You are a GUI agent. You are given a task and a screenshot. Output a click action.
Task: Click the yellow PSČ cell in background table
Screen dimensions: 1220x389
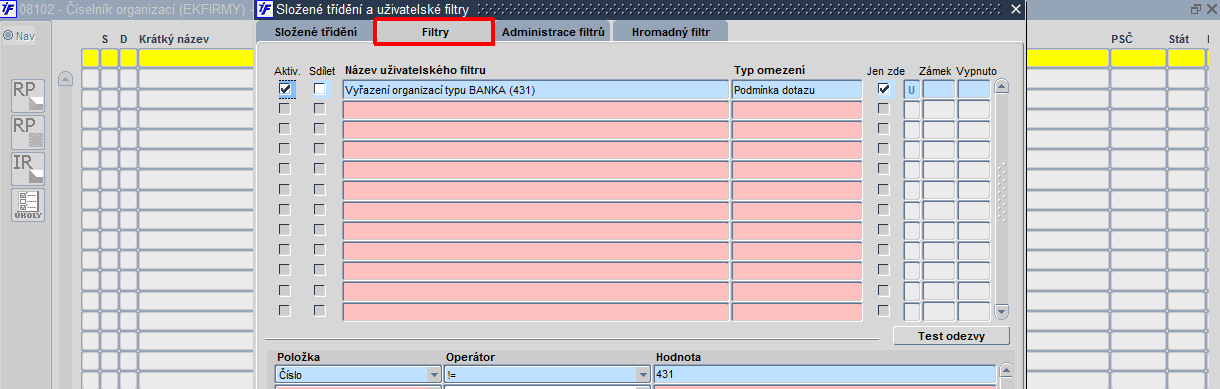pyautogui.click(x=1138, y=58)
